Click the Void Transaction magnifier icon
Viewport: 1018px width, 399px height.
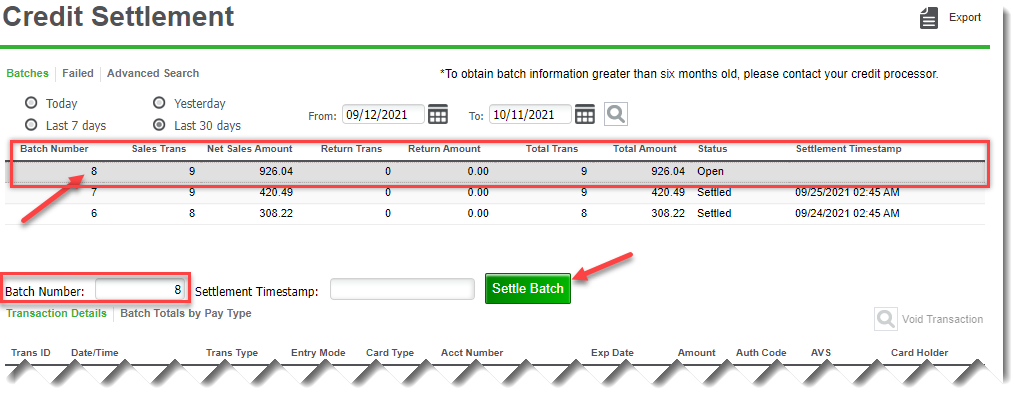886,319
